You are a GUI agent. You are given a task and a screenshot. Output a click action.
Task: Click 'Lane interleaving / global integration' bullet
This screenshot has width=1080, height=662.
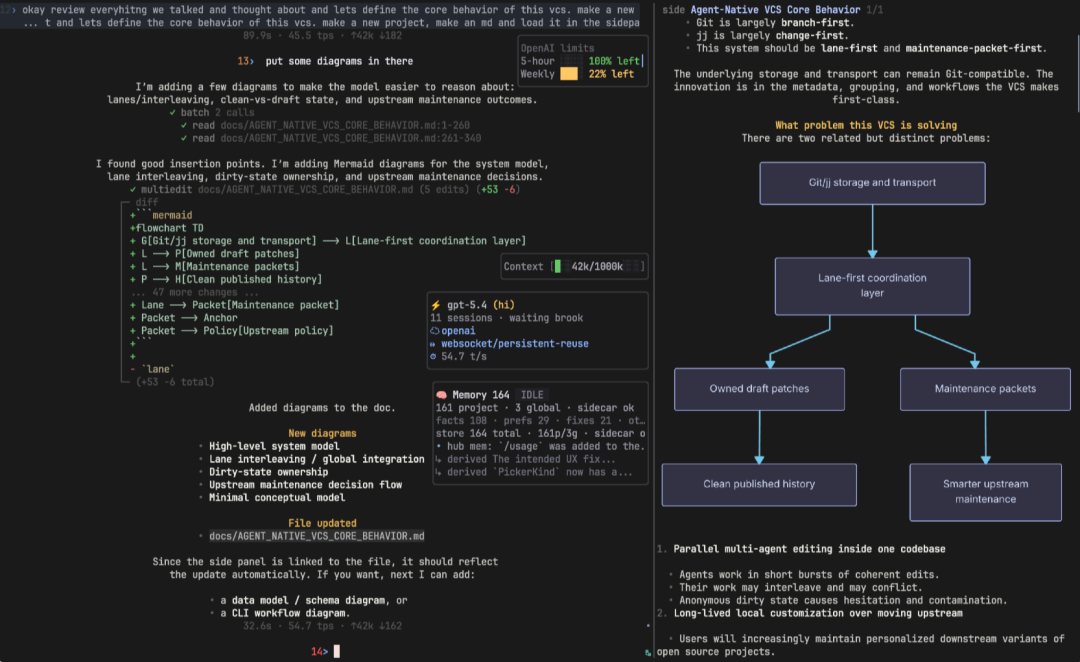(317, 459)
